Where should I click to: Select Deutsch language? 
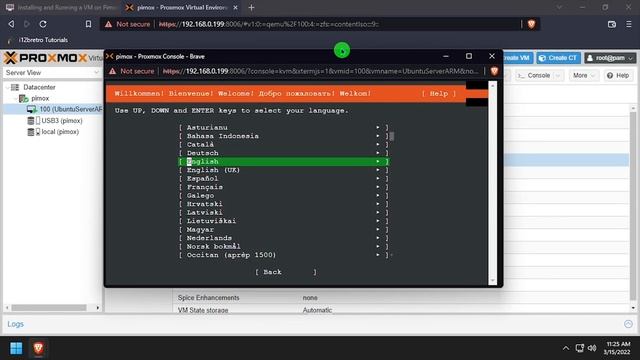284,153
